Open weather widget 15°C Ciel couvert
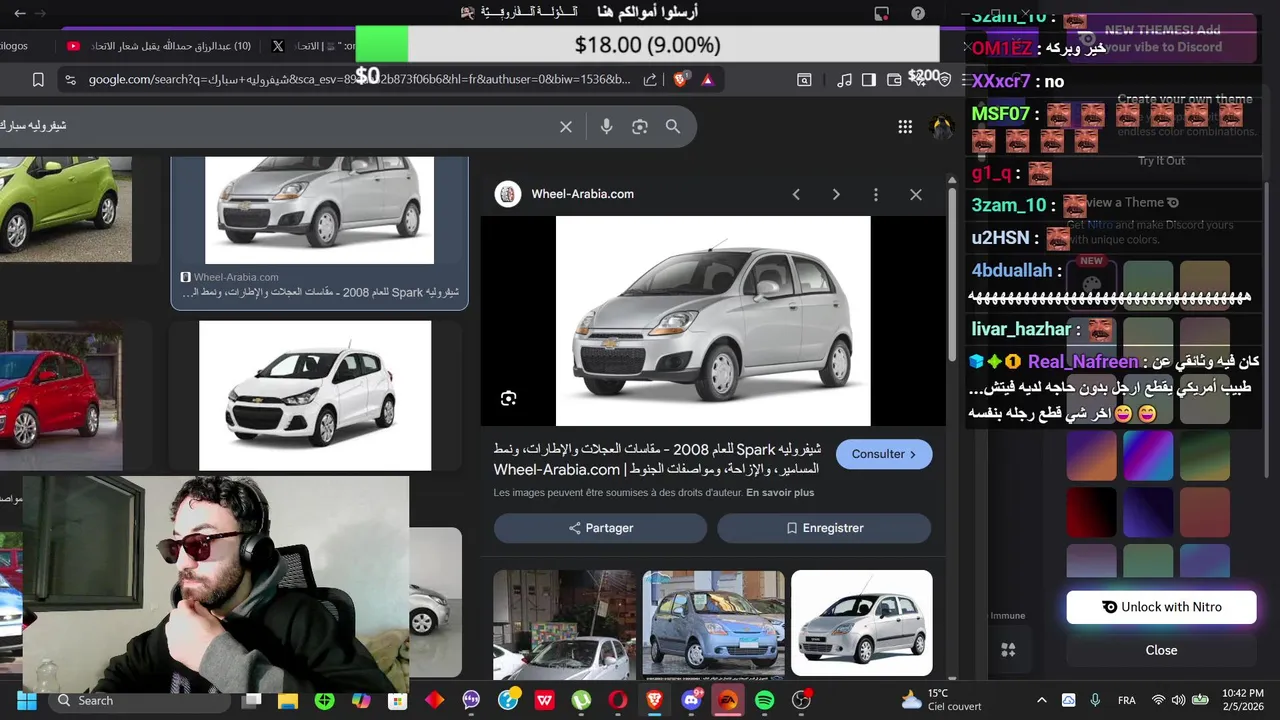This screenshot has width=1280, height=720. click(940, 700)
